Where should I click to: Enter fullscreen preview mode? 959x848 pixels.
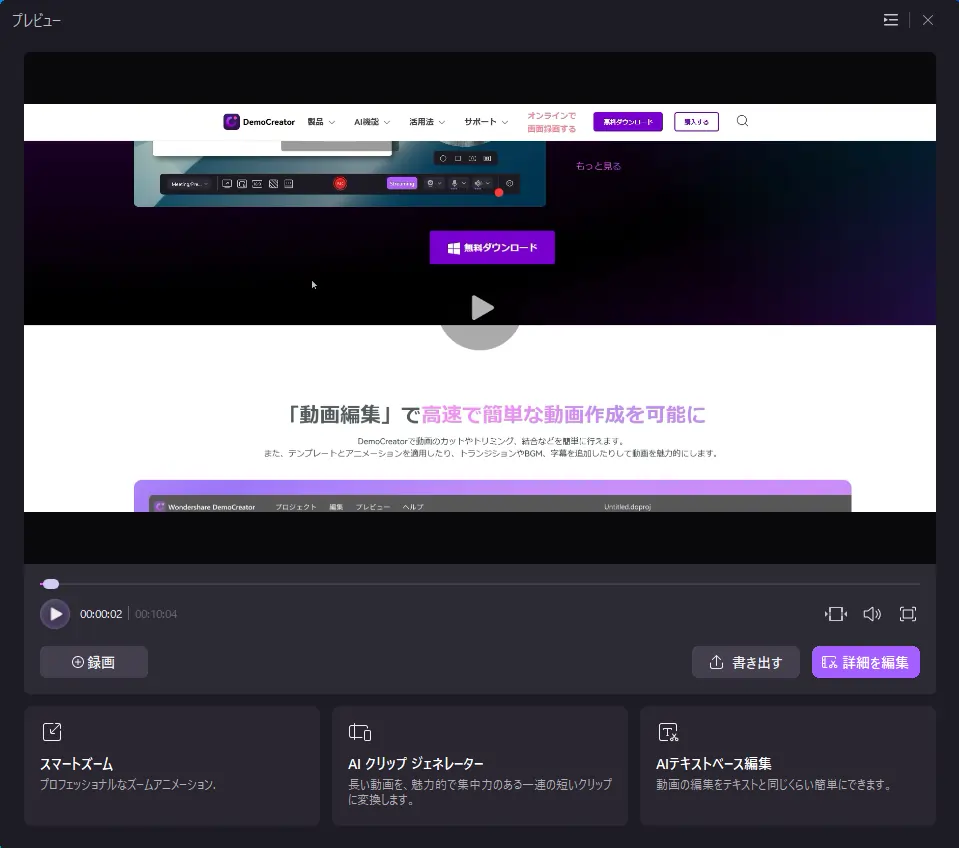pyautogui.click(x=908, y=614)
